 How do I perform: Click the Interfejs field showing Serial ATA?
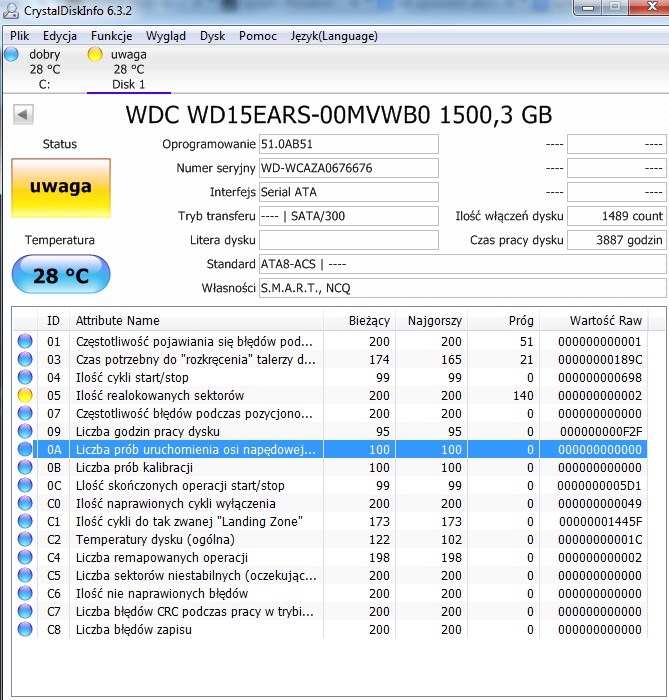pyautogui.click(x=349, y=192)
